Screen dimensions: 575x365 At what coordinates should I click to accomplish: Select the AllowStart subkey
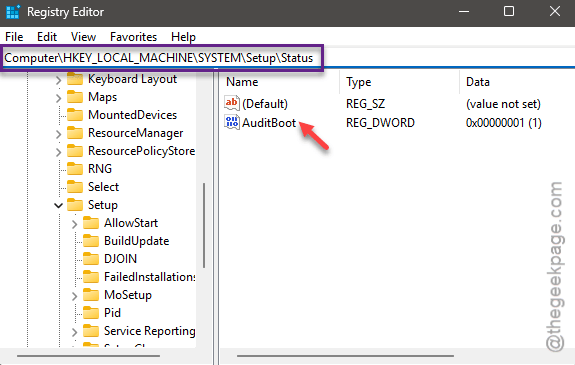click(131, 223)
